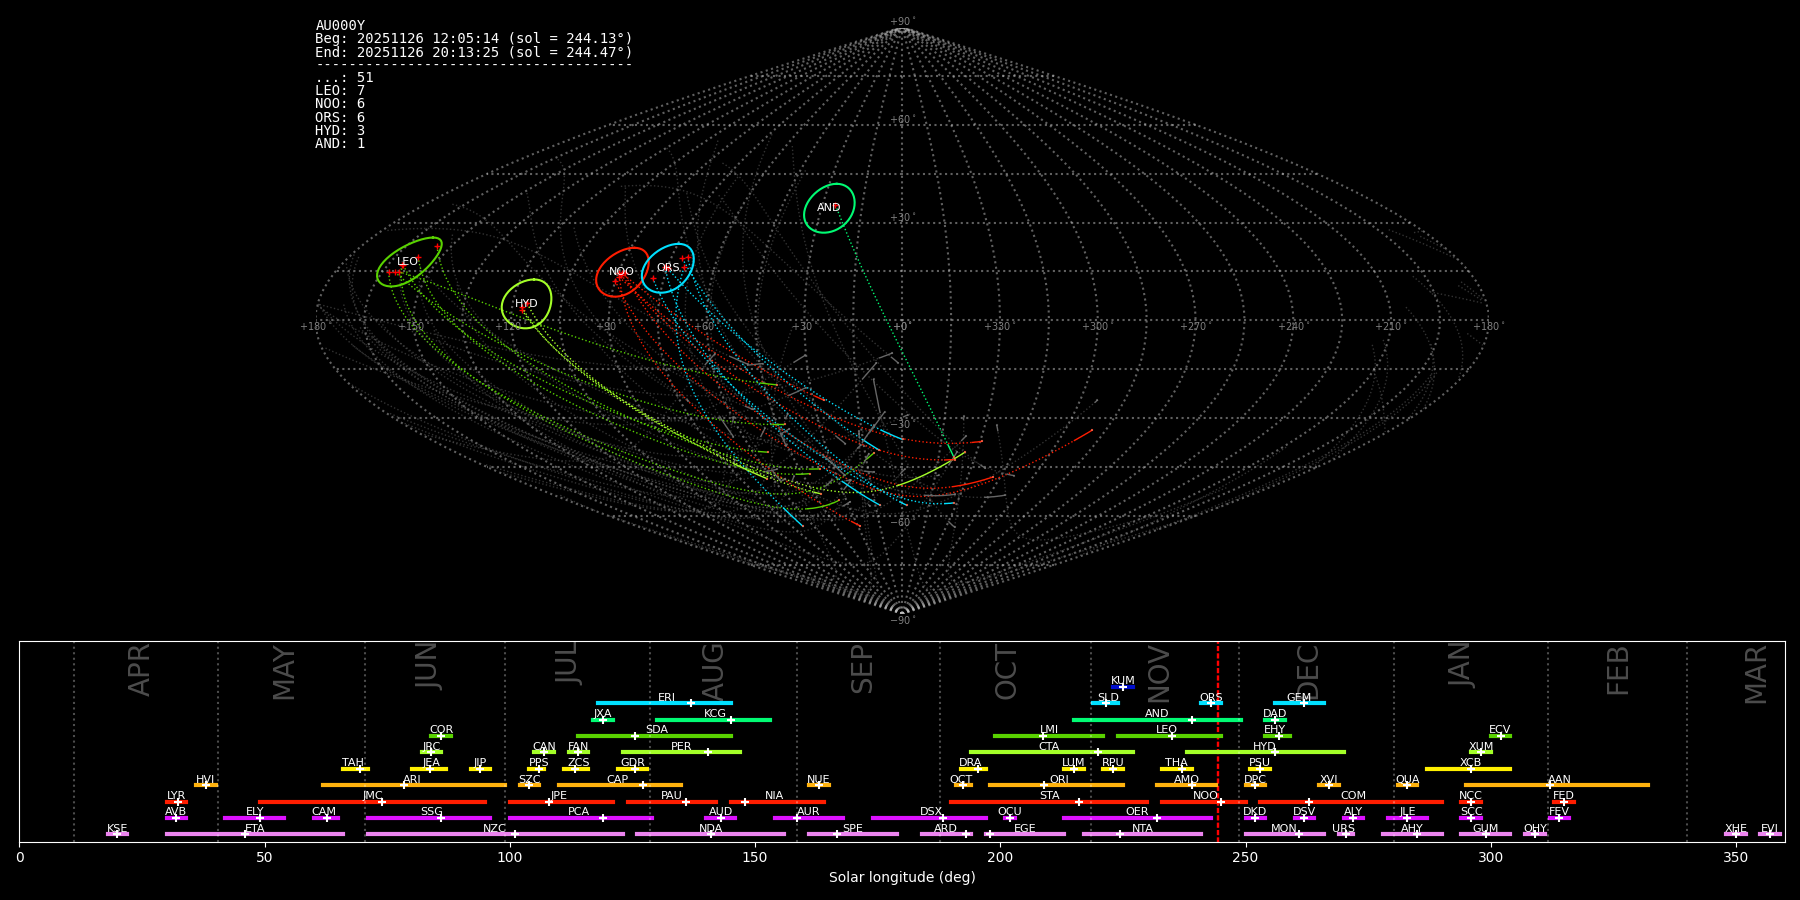Click the AAN shower label in timeline
1800x900 pixels.
click(x=1559, y=780)
